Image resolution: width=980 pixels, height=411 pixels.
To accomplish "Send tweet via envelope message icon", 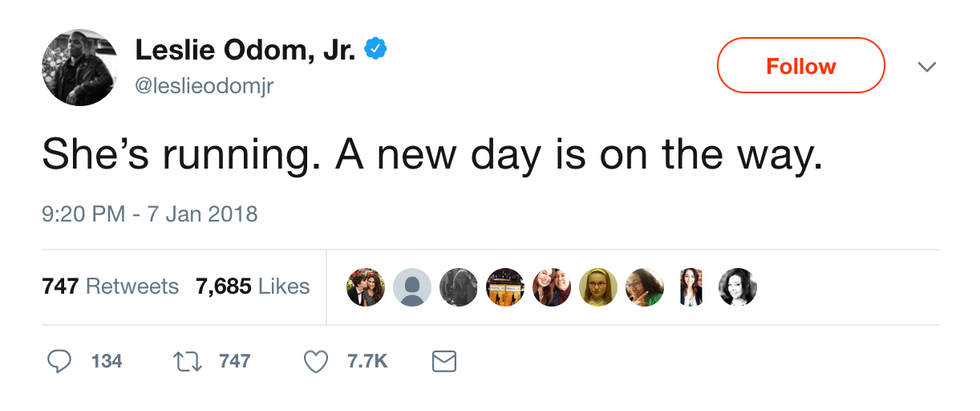I will click(443, 361).
